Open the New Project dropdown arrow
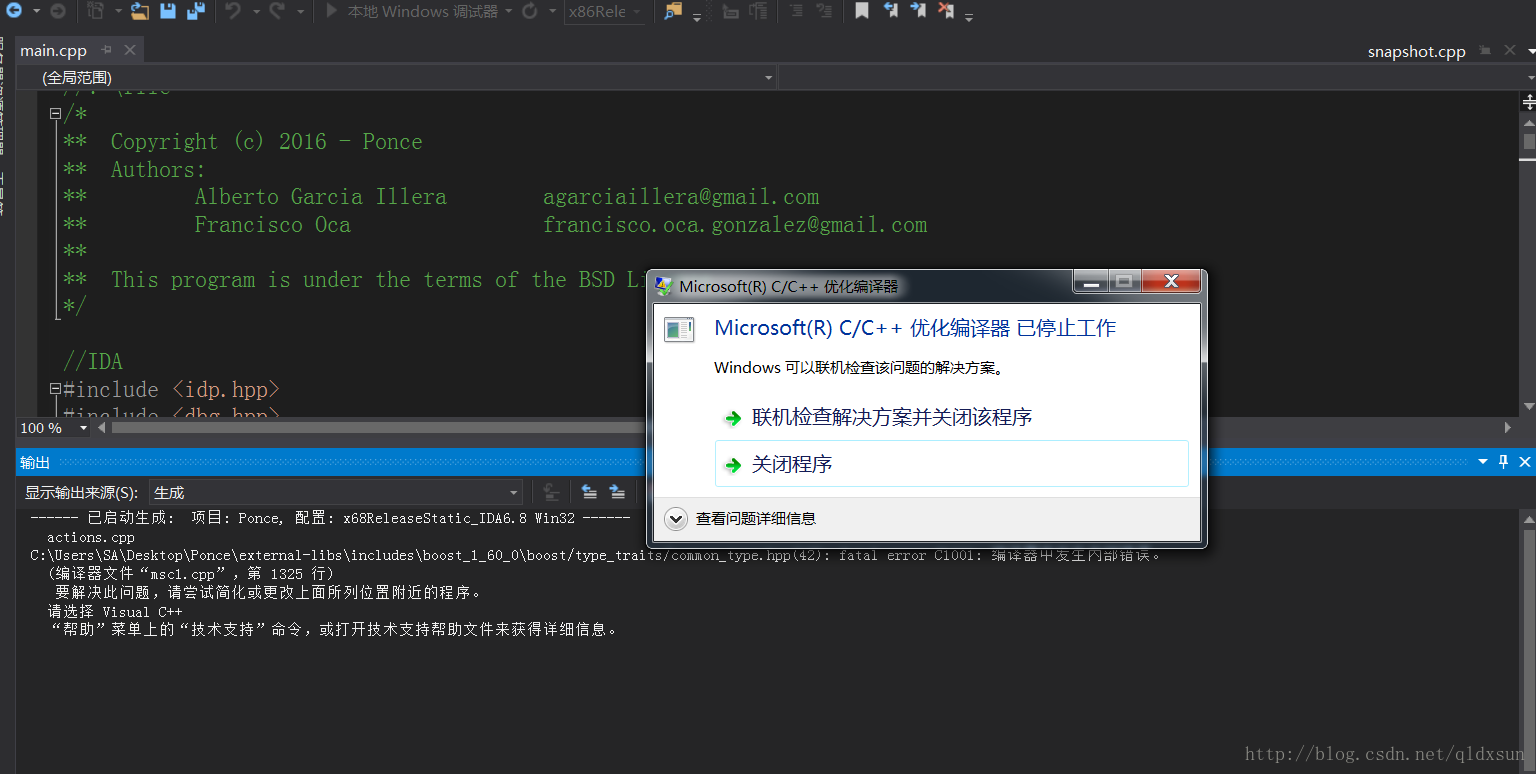The height and width of the screenshot is (774, 1536). tap(116, 11)
